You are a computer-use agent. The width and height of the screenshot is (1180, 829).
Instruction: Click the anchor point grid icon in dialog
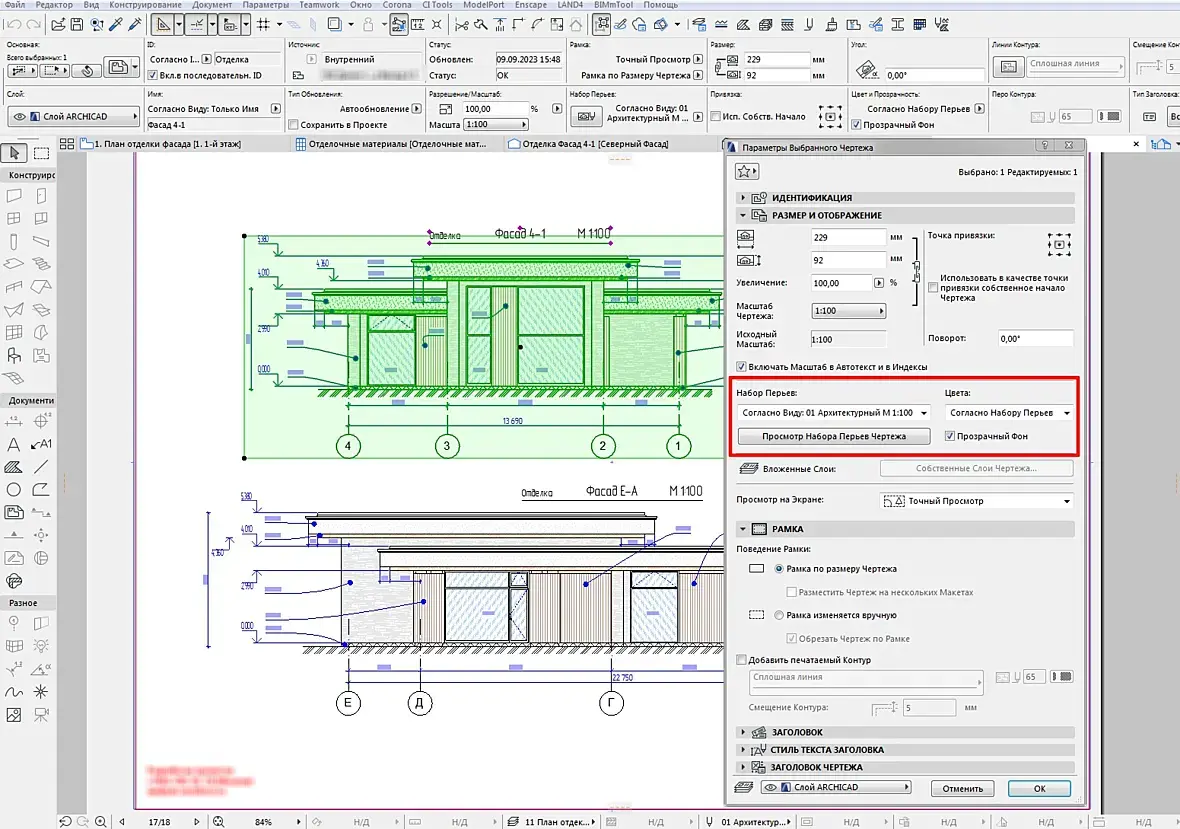1059,244
